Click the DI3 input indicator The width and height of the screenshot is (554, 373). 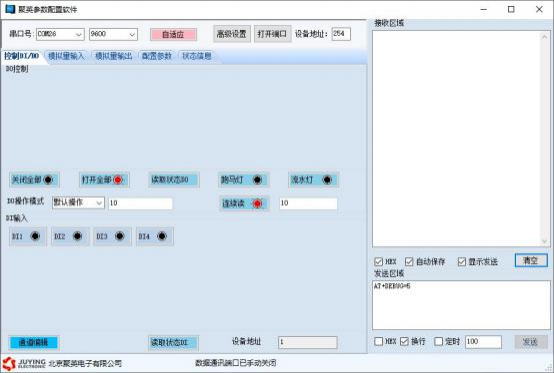coord(112,236)
